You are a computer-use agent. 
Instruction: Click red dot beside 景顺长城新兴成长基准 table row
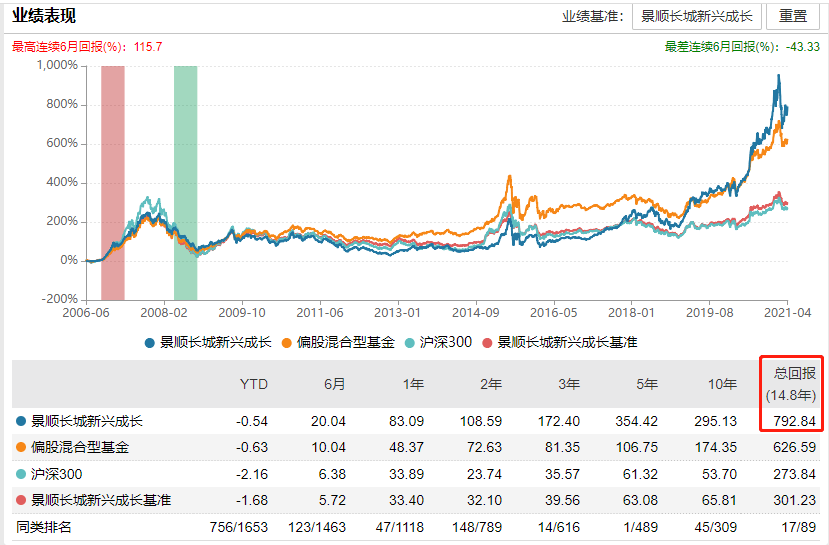tap(22, 500)
